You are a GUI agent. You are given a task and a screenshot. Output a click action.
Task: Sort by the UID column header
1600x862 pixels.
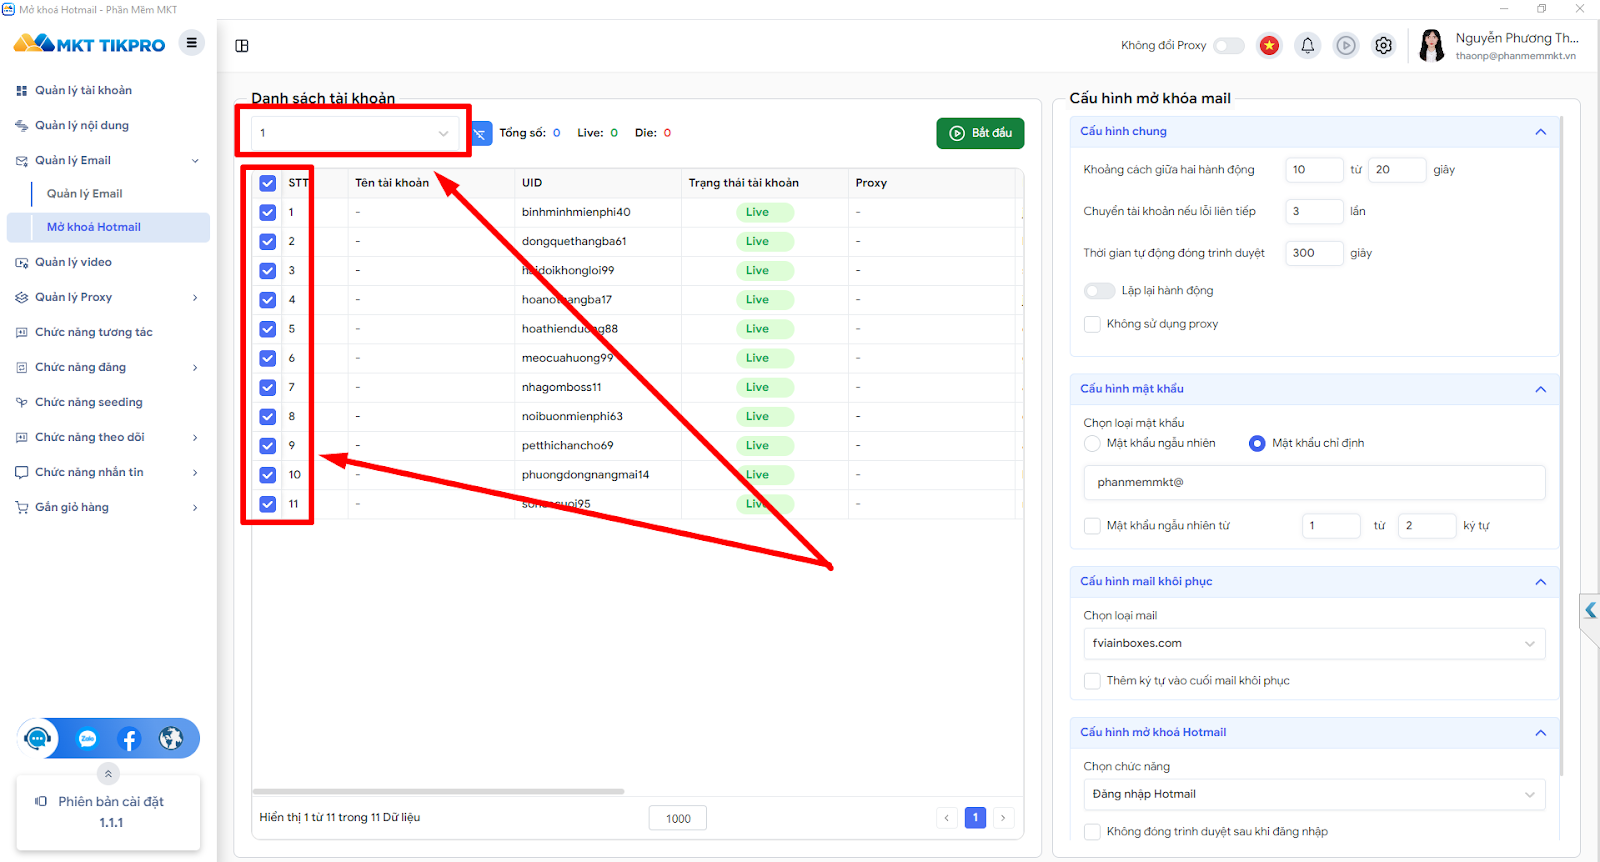coord(532,183)
